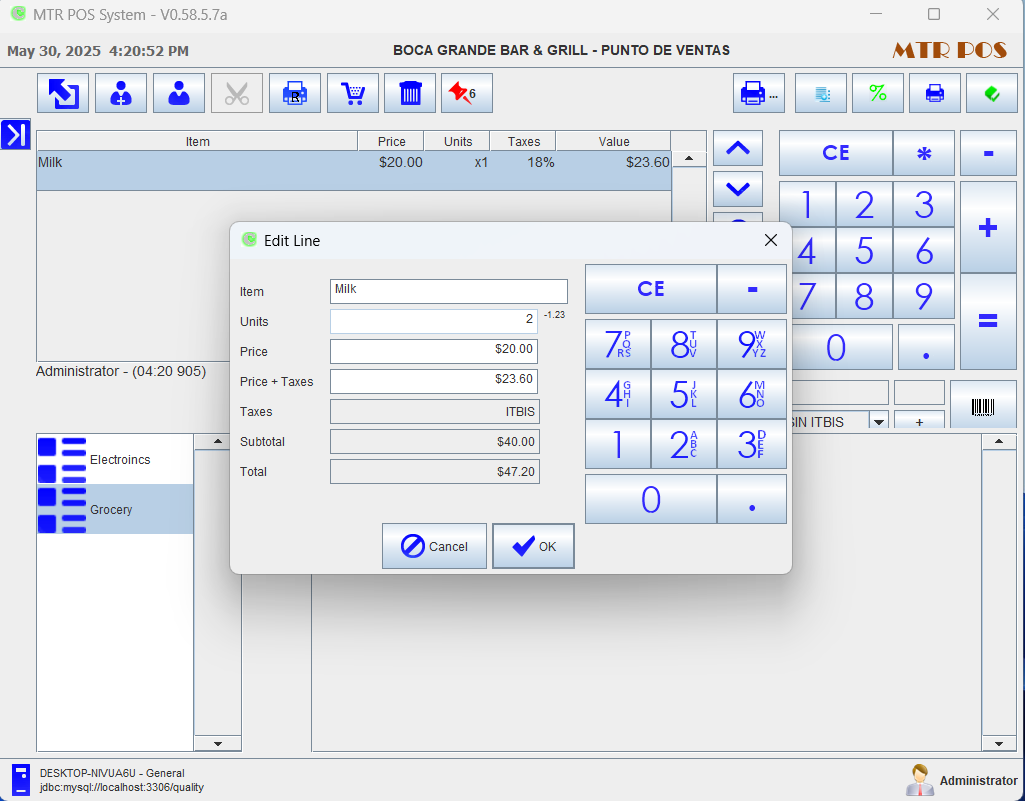The image size is (1025, 801).
Task: Click the category list scroll-down arrow
Action: 218,743
